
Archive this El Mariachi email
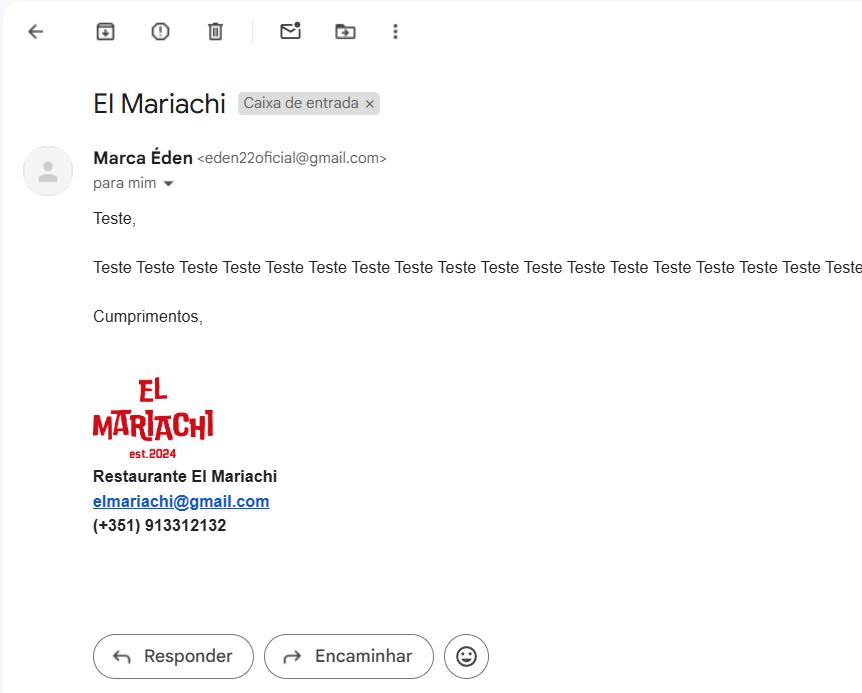click(105, 31)
